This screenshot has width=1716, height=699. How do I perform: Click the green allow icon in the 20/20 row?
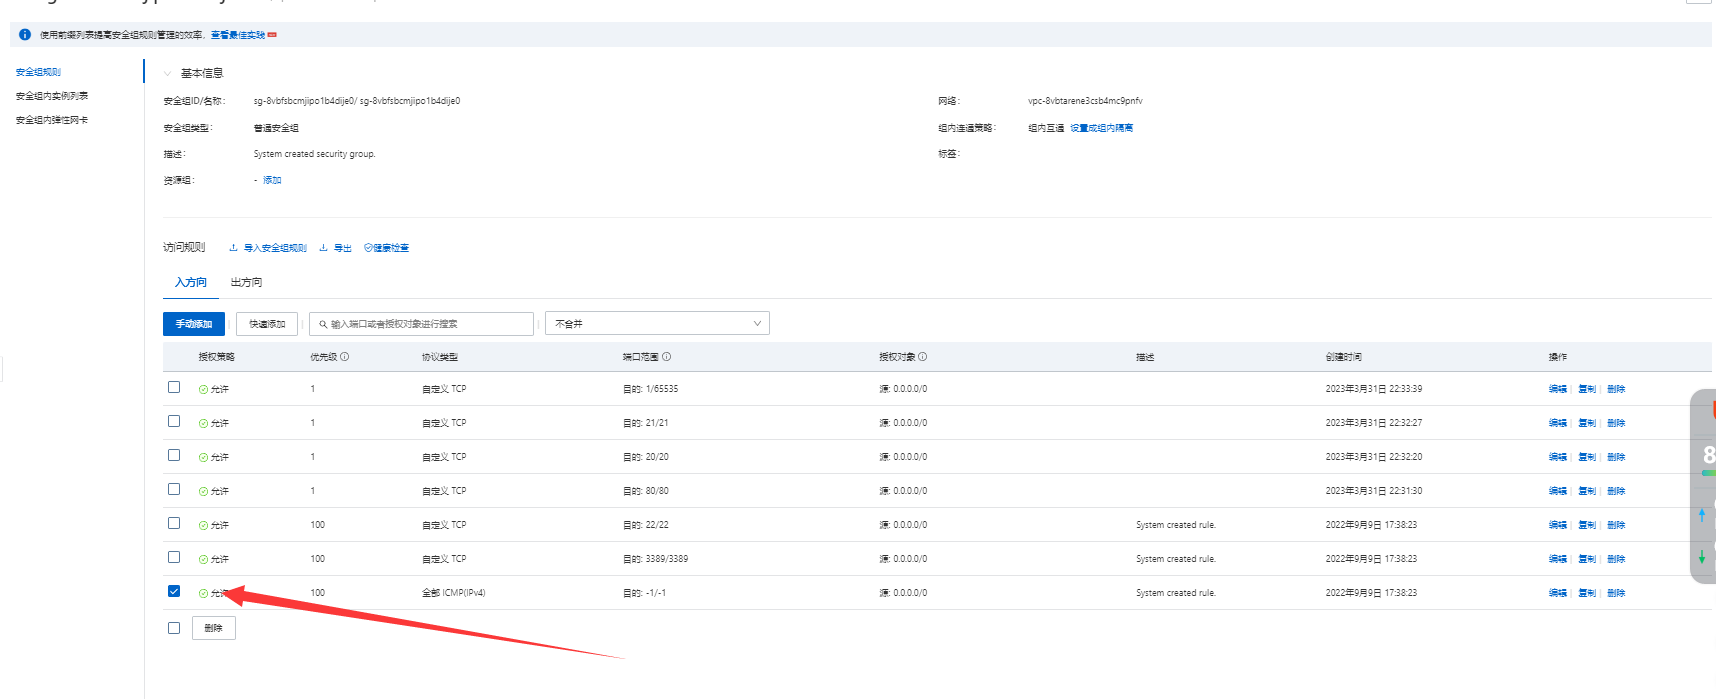203,457
